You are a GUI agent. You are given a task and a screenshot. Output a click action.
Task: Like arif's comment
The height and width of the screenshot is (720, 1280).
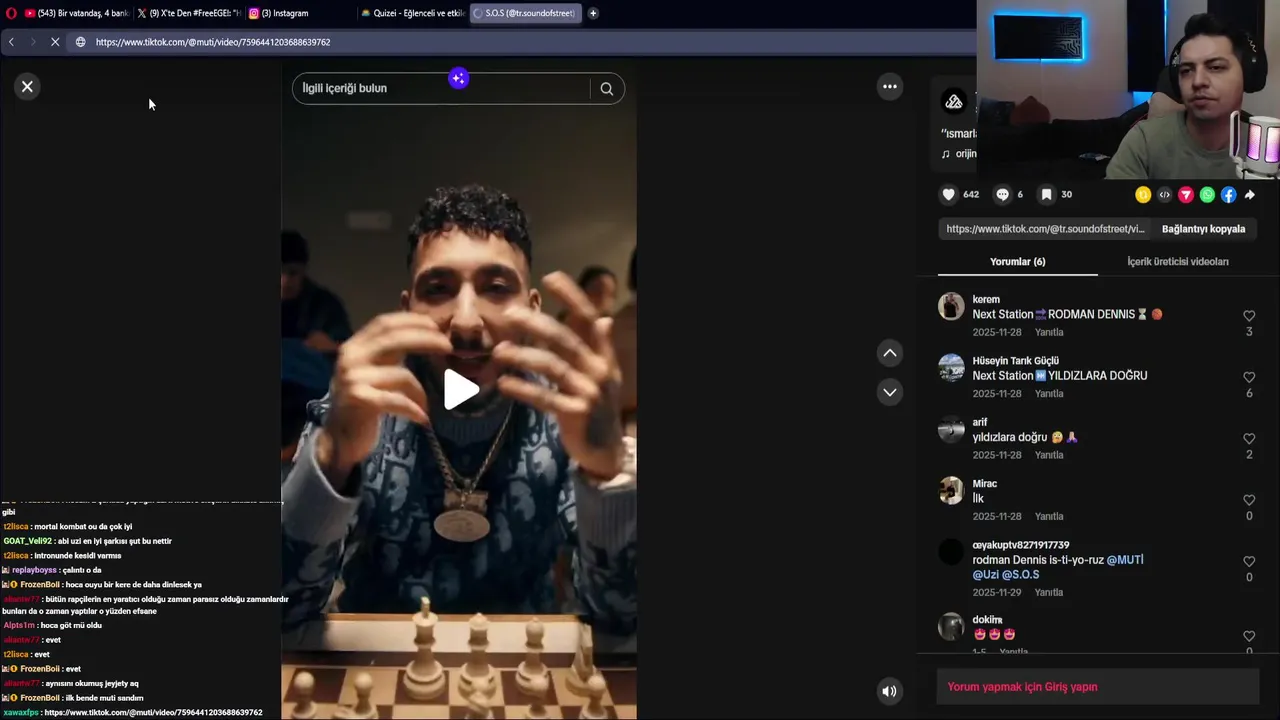[1249, 439]
